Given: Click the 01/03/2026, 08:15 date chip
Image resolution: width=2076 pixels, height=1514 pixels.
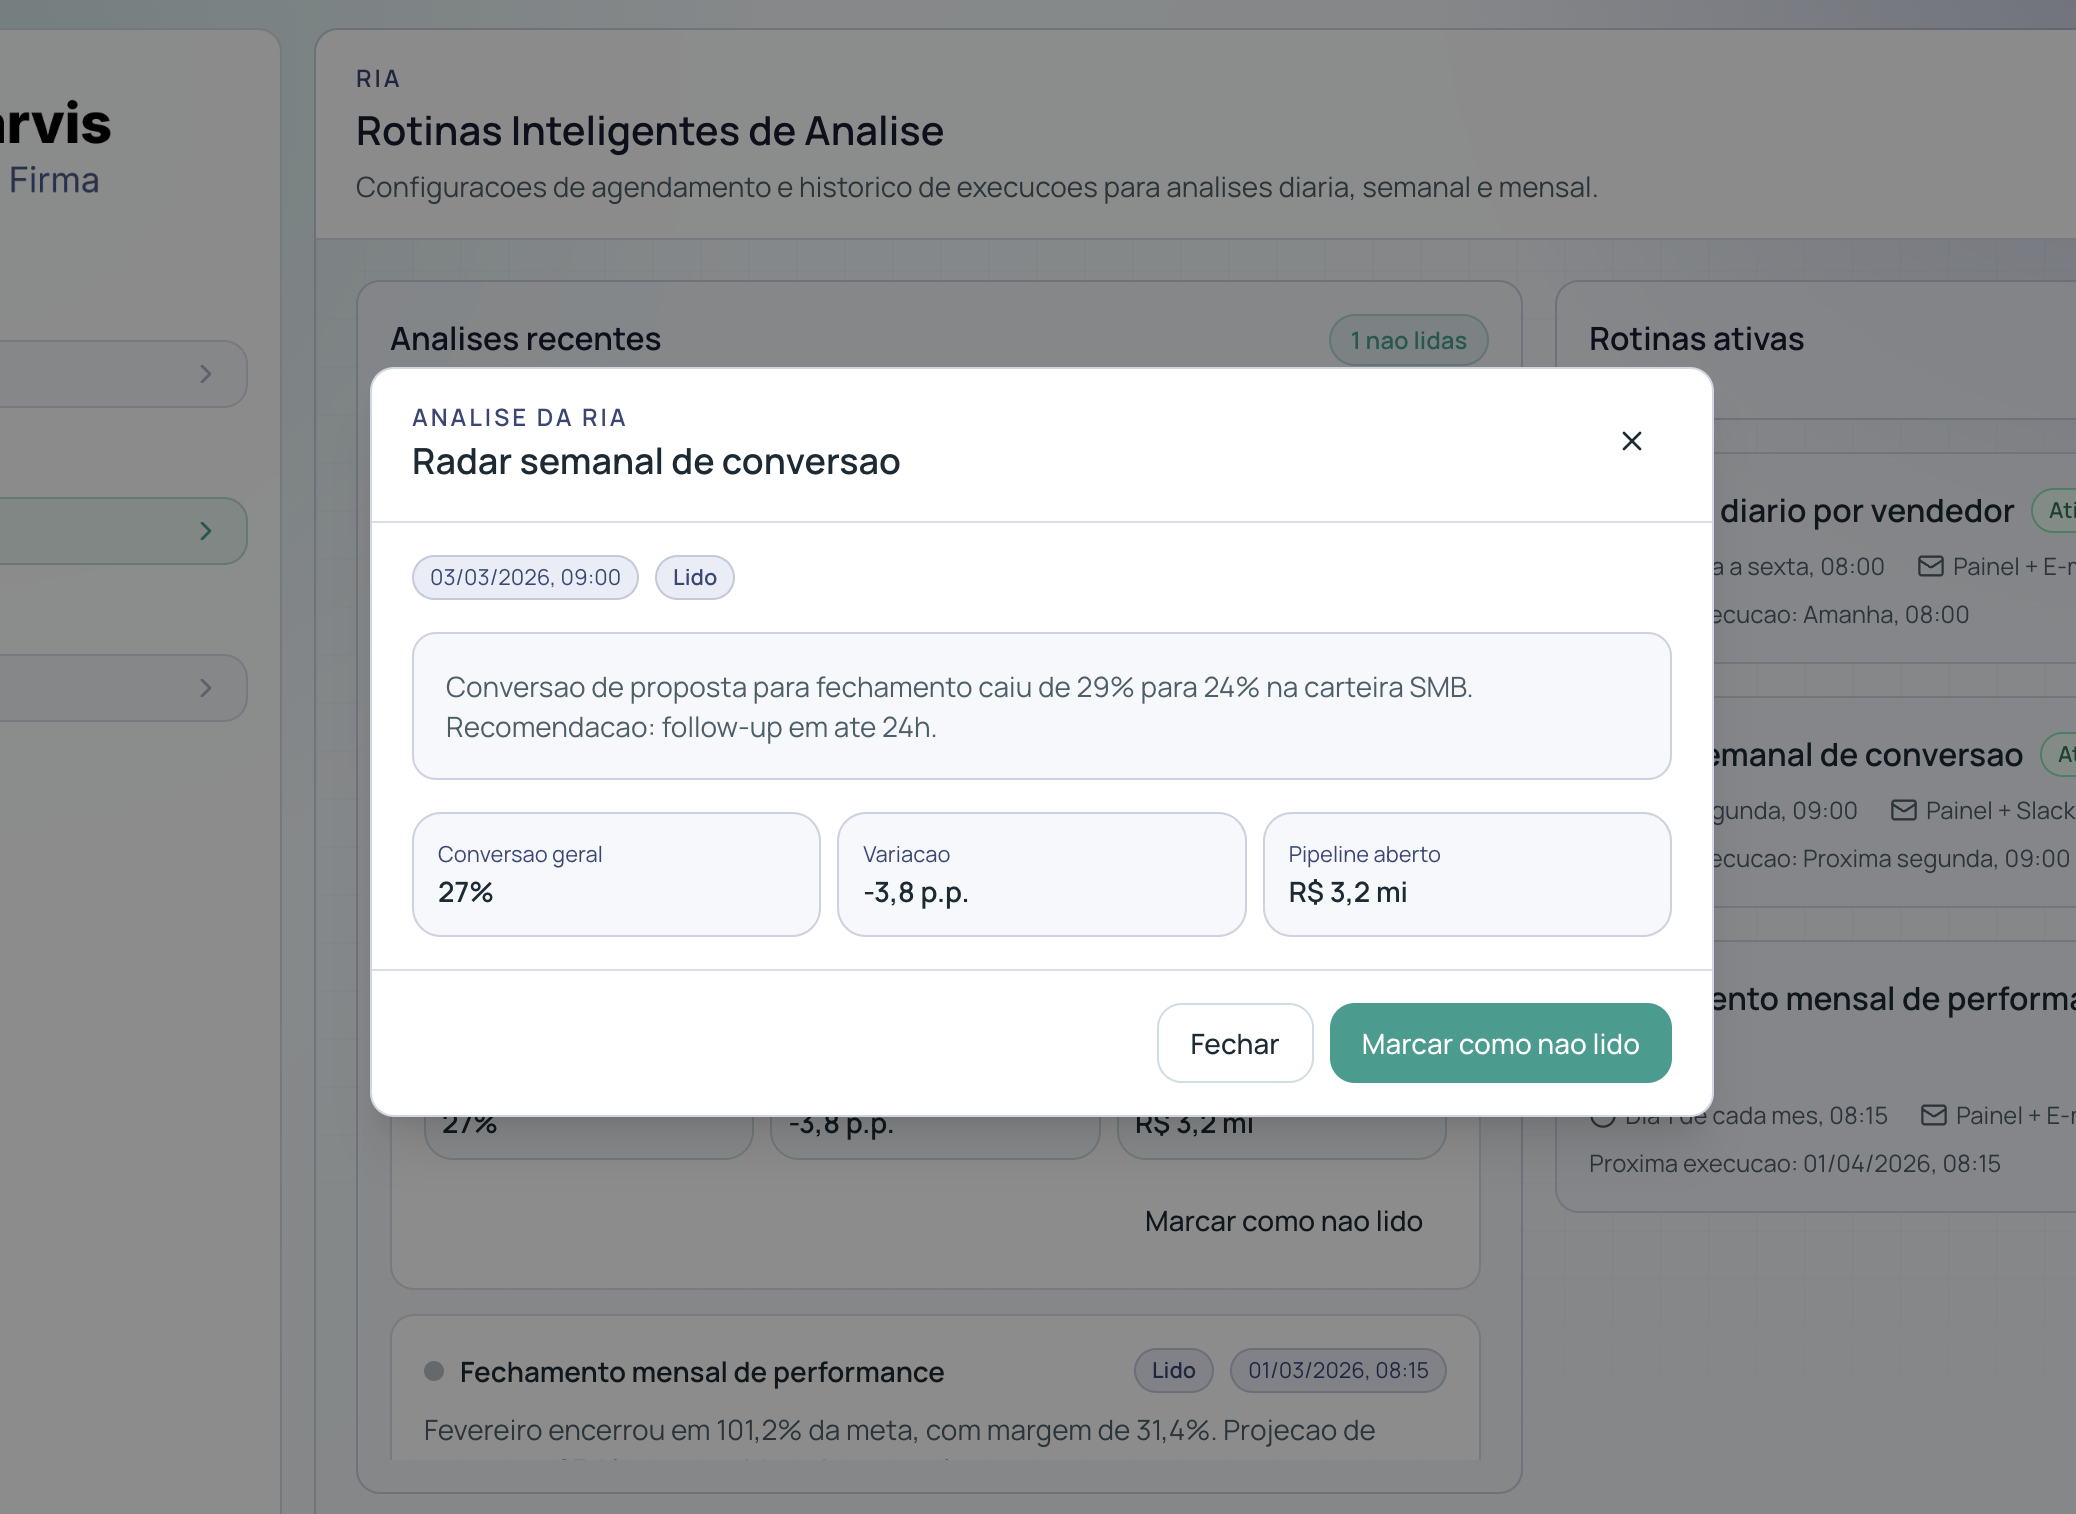Looking at the screenshot, I should [1337, 1370].
